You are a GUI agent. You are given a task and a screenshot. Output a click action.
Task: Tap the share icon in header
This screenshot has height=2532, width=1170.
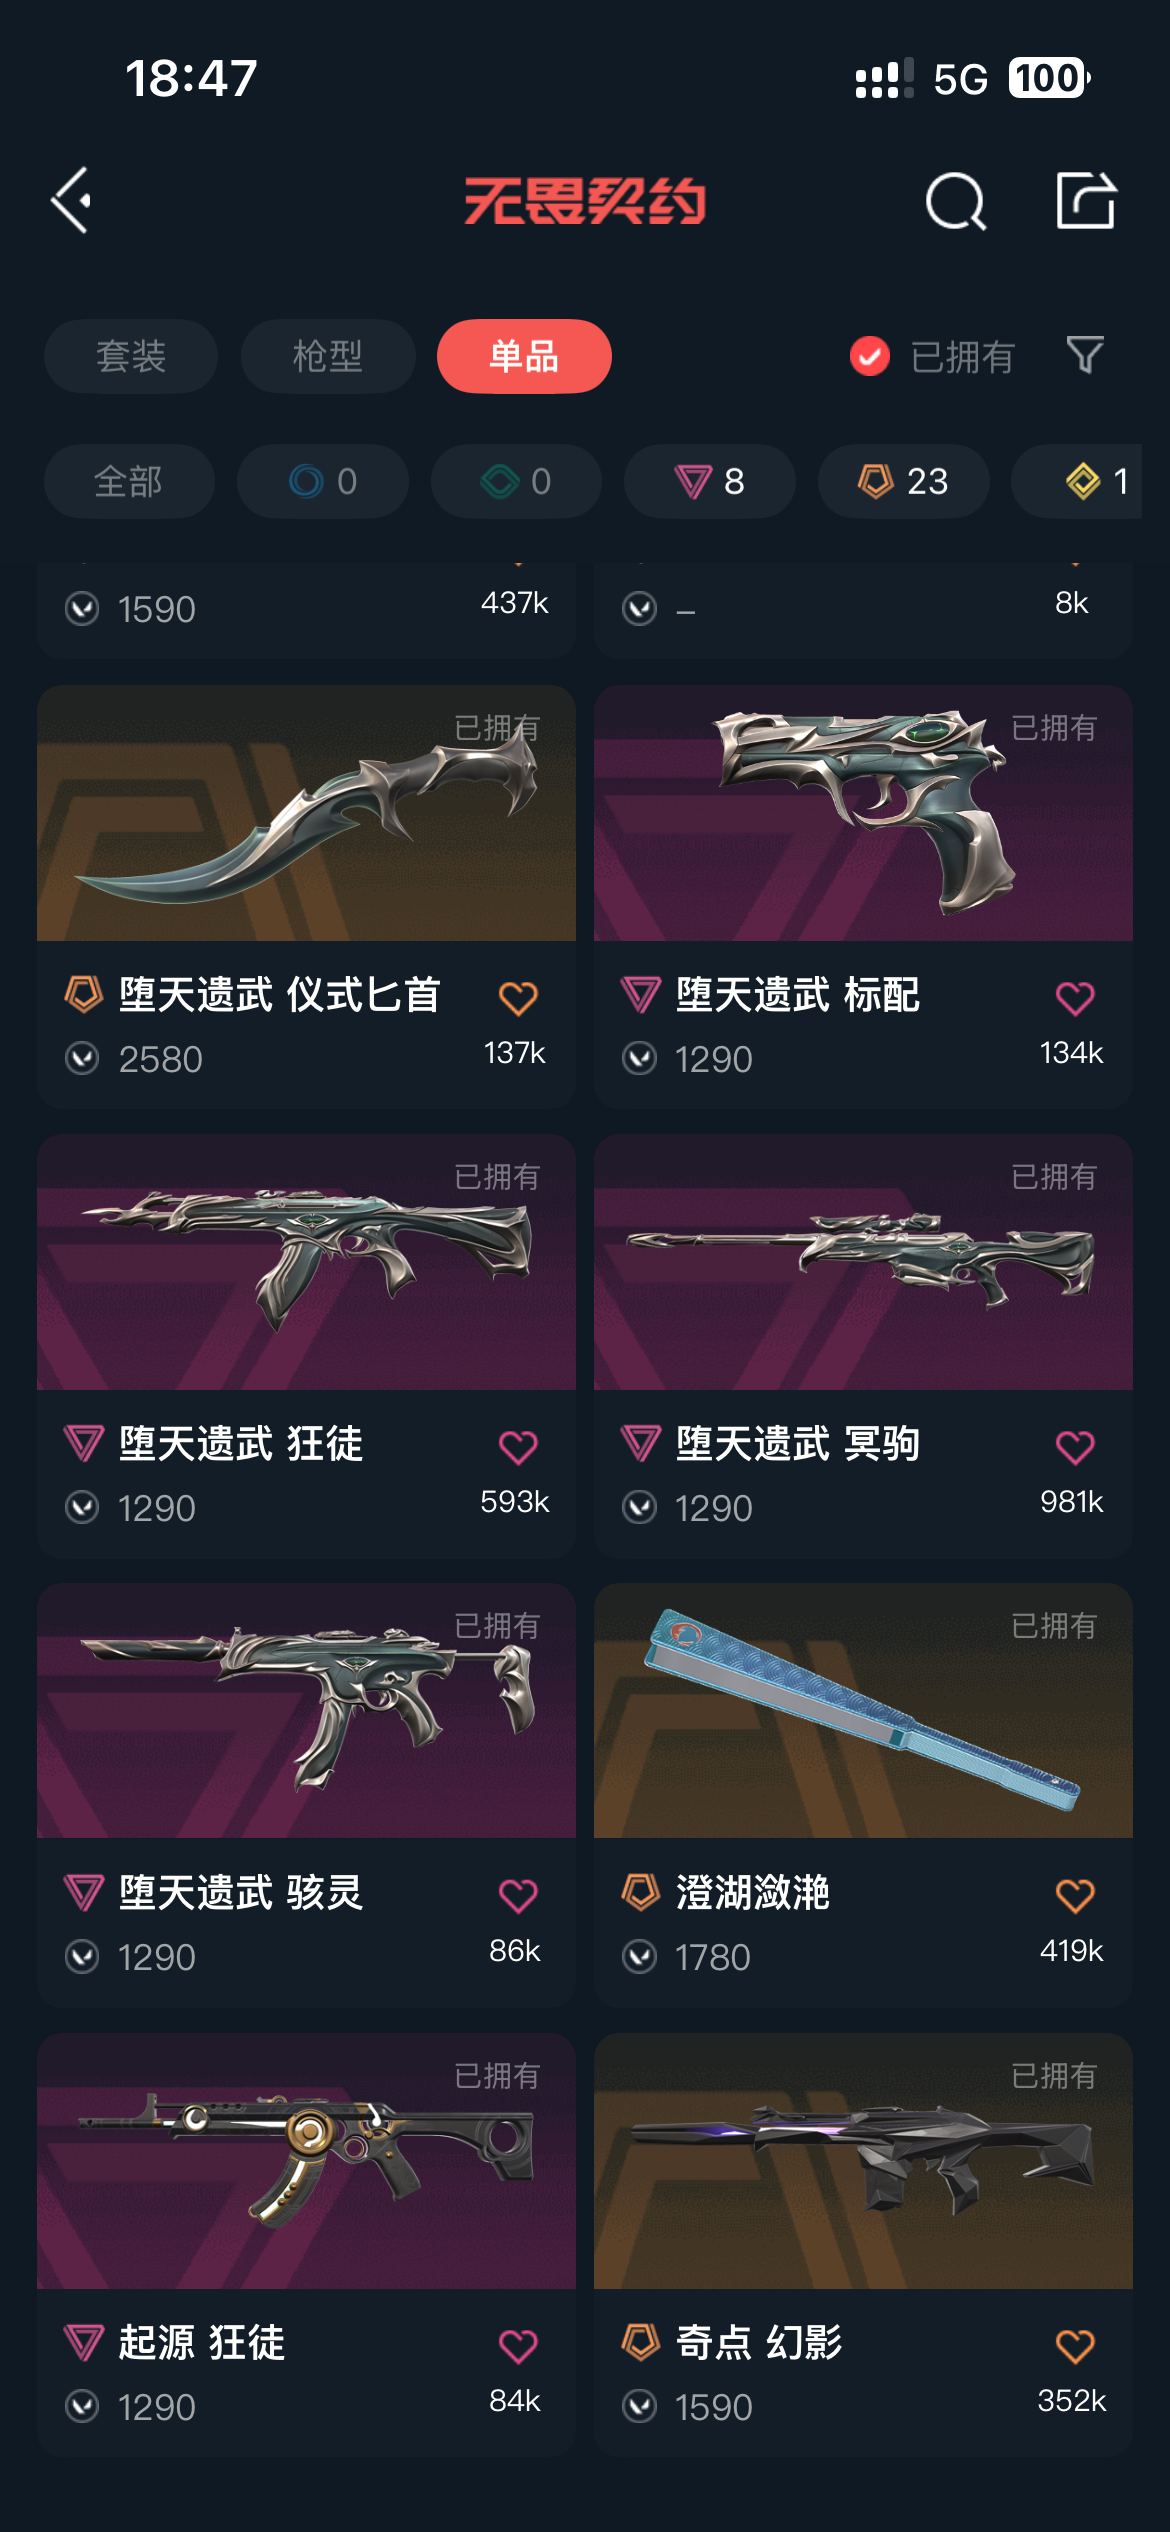click(1086, 200)
